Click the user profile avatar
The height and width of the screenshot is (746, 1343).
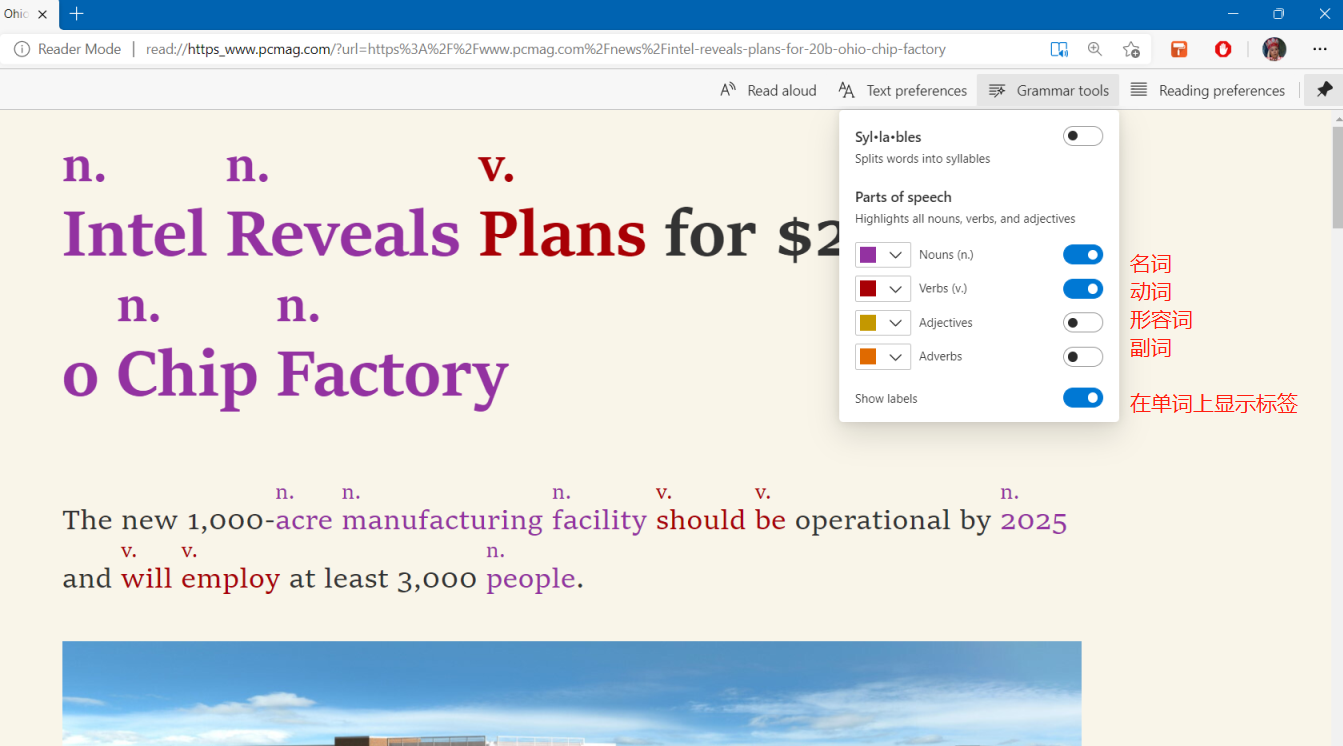[x=1274, y=49]
